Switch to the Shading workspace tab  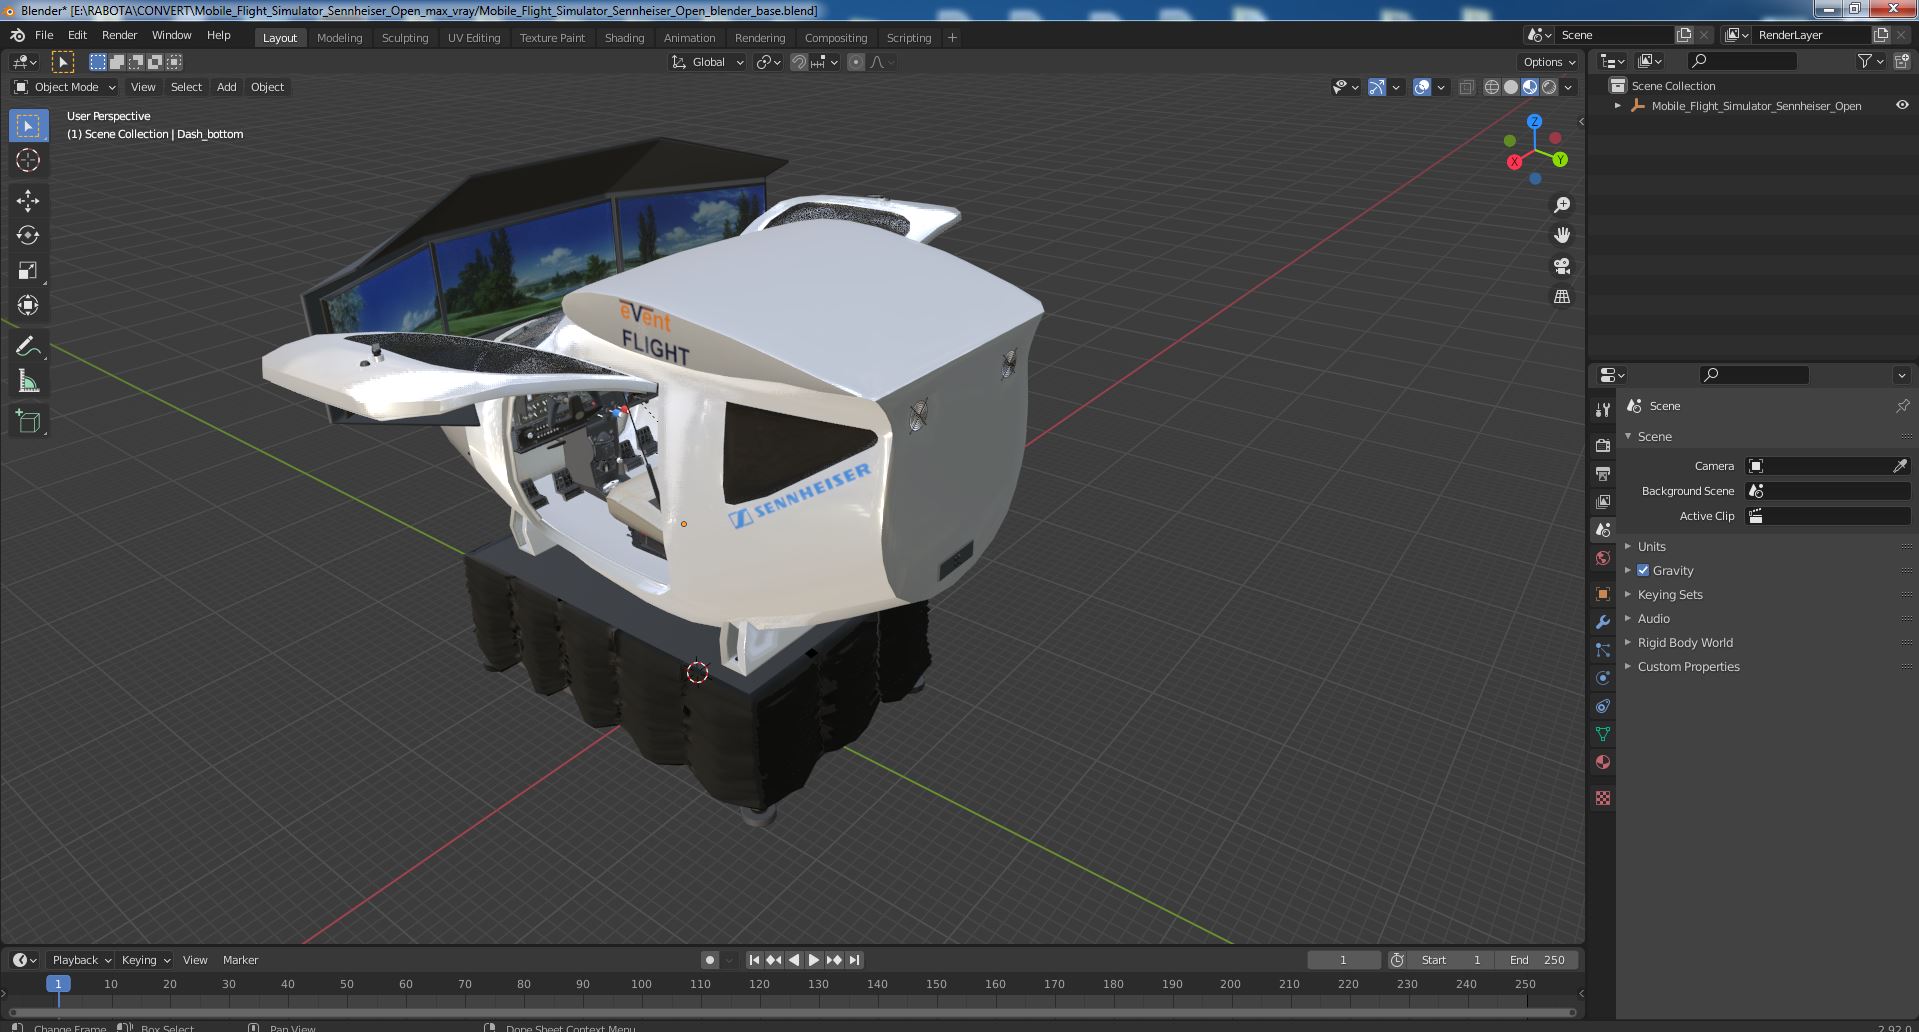(624, 38)
